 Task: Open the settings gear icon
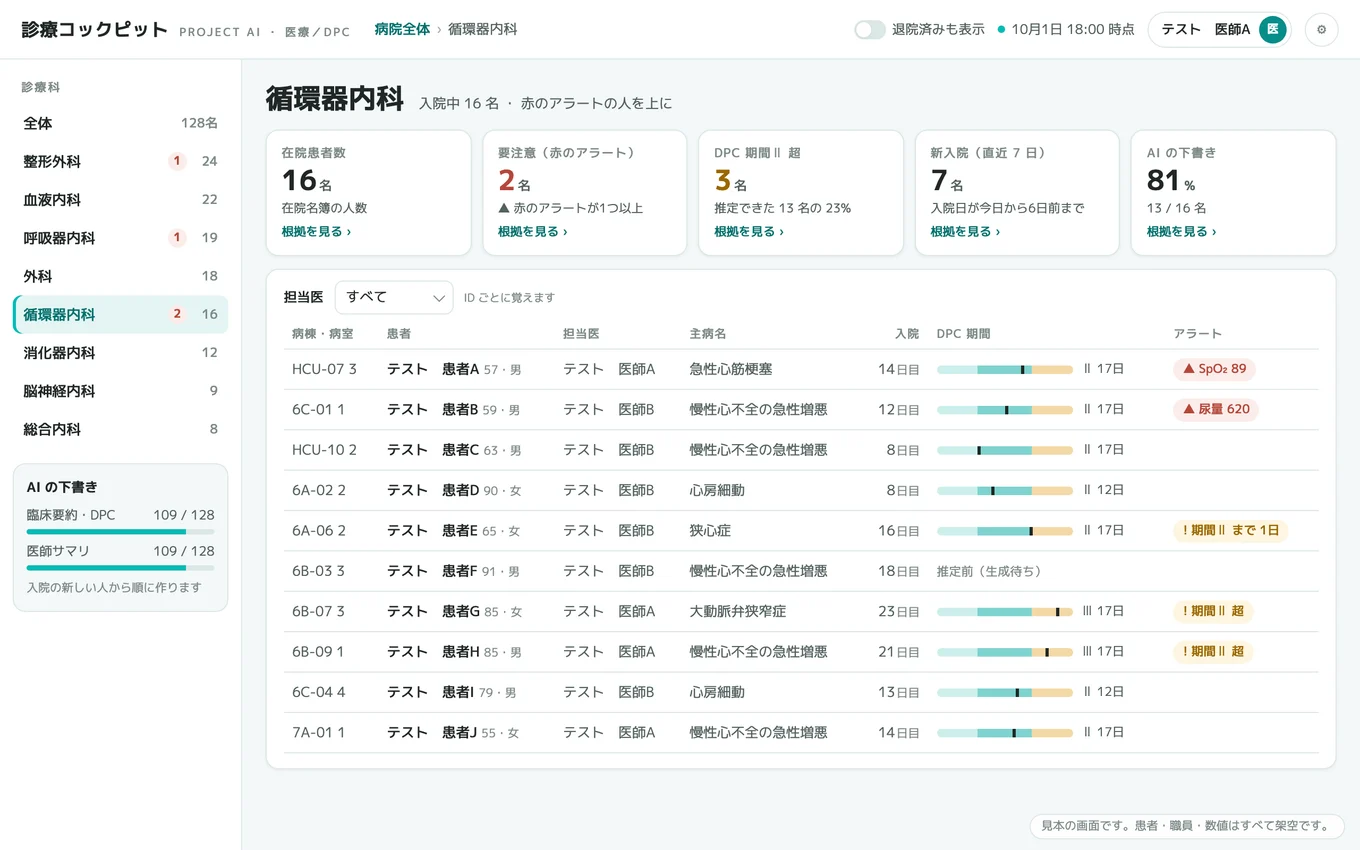[1321, 30]
